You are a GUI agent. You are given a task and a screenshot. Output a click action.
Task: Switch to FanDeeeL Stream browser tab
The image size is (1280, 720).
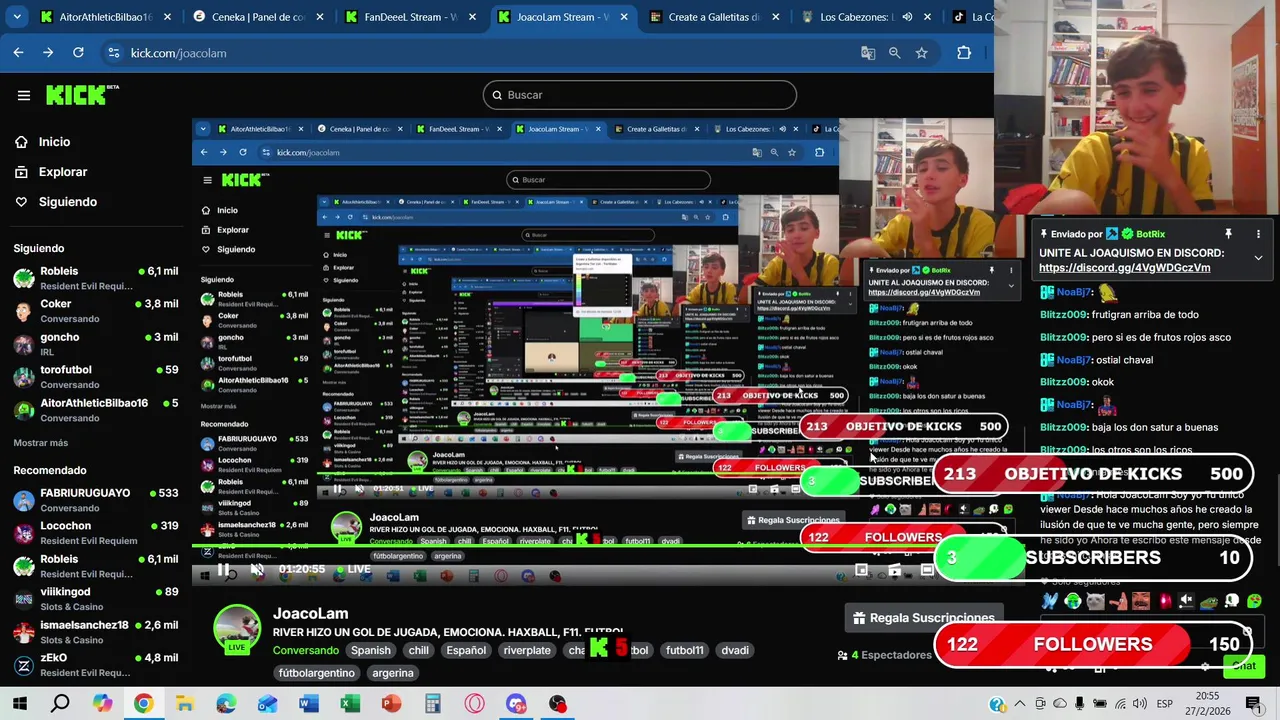tap(410, 17)
